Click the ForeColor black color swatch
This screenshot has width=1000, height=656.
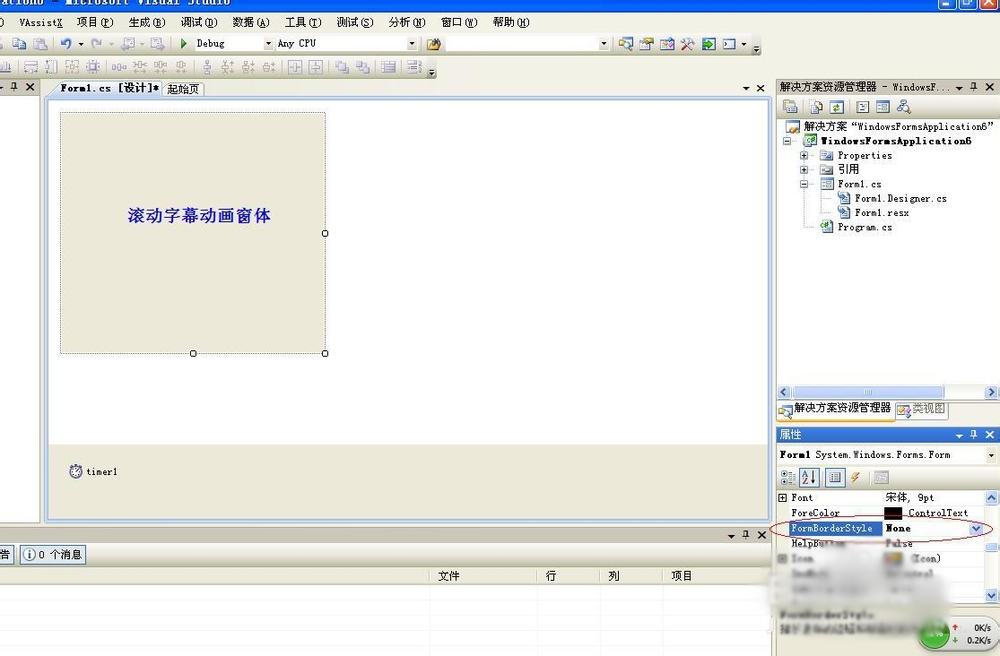tap(893, 513)
